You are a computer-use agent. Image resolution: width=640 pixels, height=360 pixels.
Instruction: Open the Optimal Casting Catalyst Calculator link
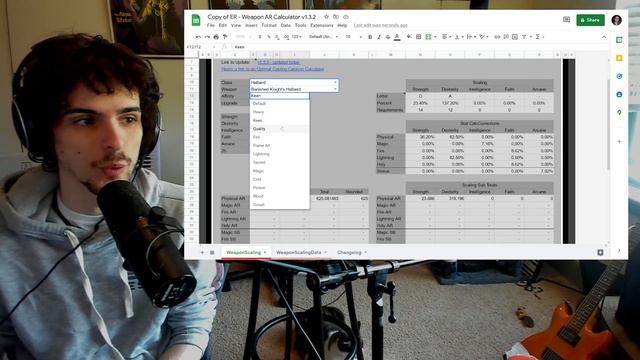(x=272, y=69)
